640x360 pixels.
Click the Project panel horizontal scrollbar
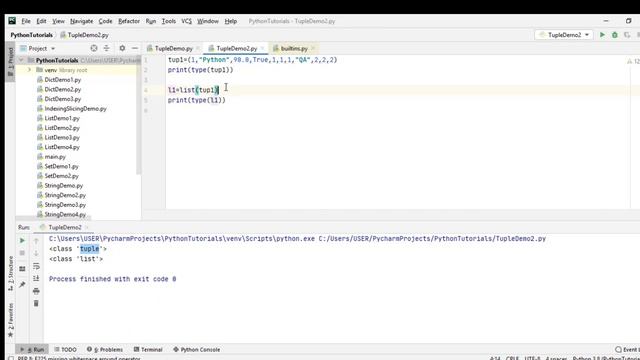pyautogui.click(x=53, y=218)
